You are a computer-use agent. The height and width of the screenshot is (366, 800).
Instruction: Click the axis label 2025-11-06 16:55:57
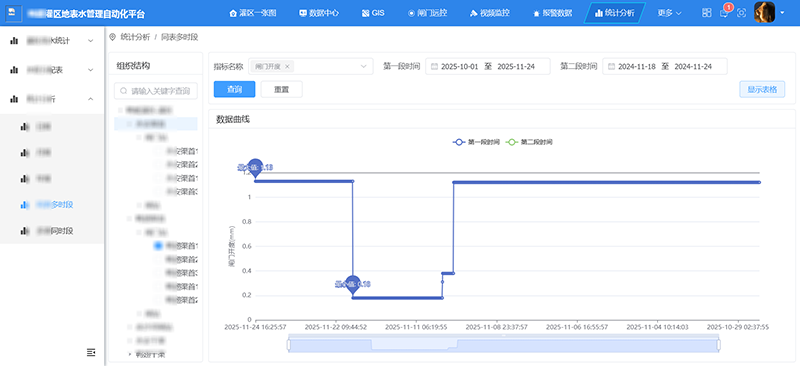(577, 327)
